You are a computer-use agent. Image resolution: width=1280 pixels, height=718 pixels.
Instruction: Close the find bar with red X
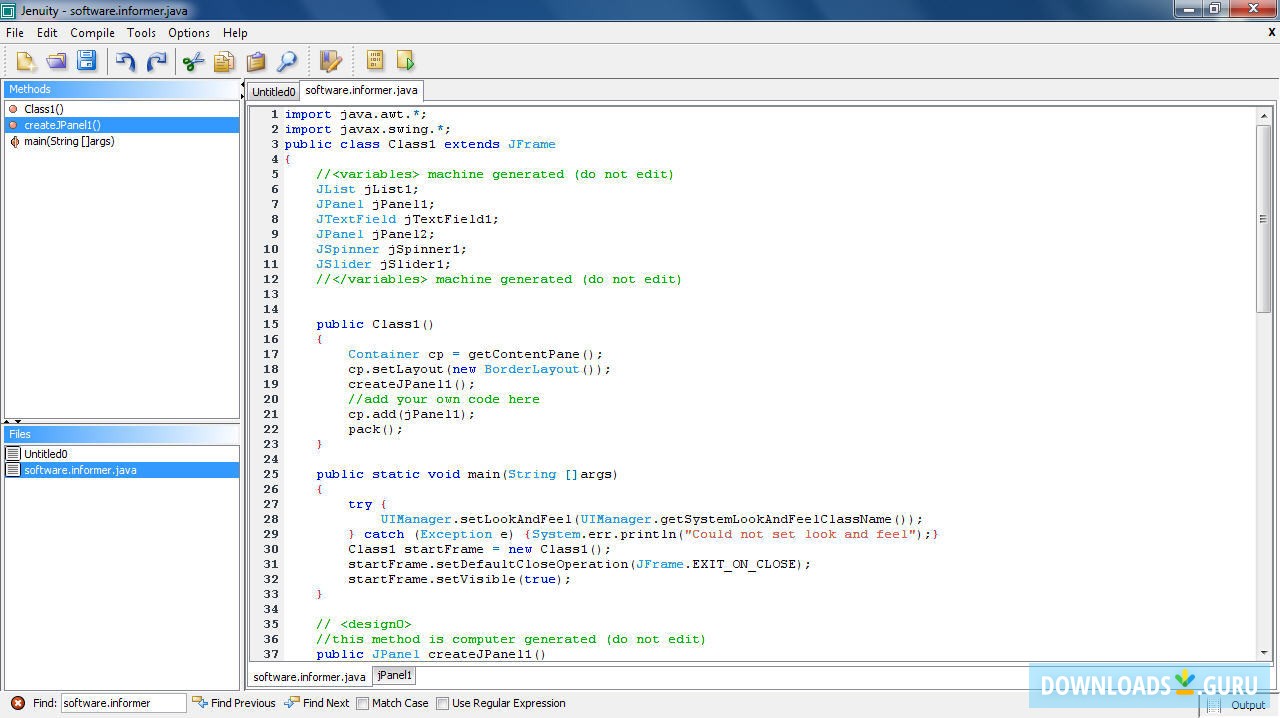(18, 703)
